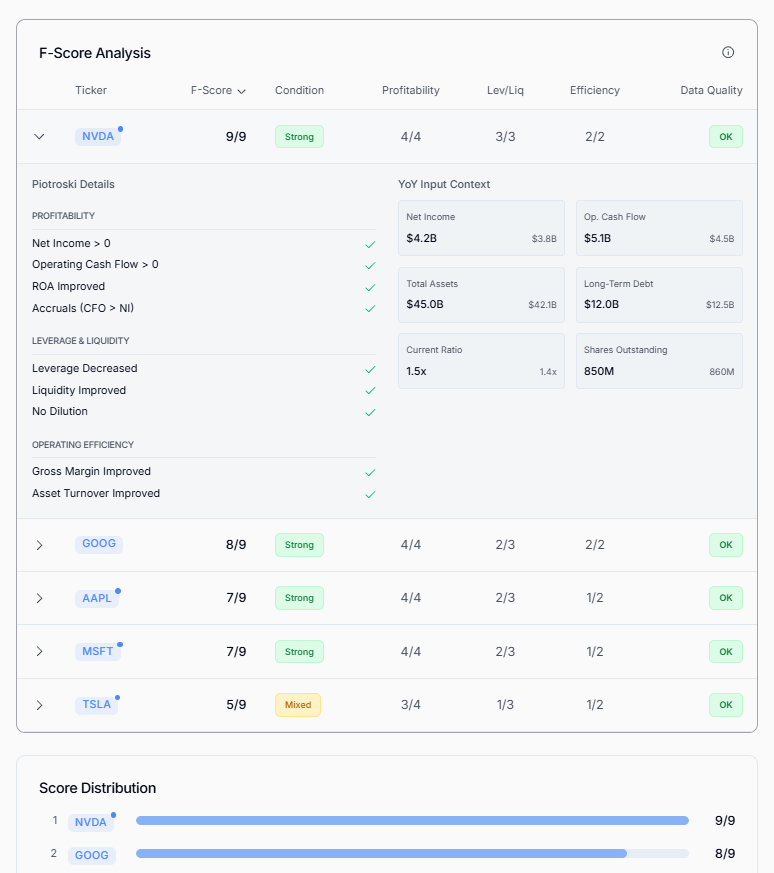Open the AAPL ticker tag
The height and width of the screenshot is (873, 774).
[97, 598]
